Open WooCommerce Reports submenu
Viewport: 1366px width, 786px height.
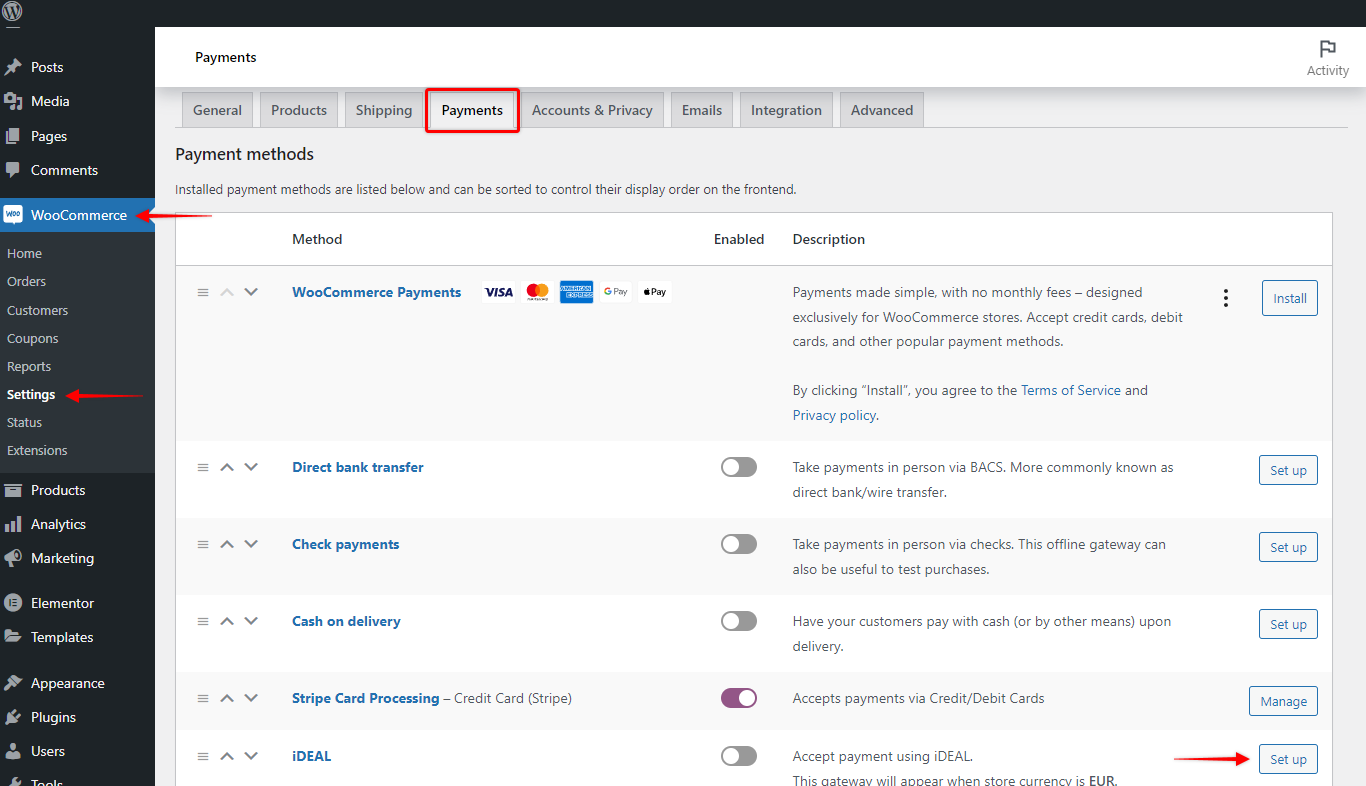(x=29, y=366)
